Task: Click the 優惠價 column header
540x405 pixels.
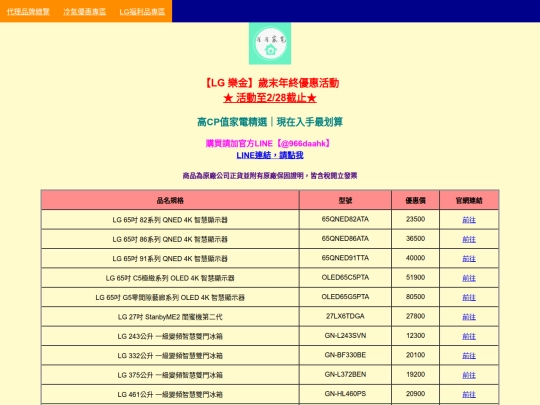Action: (x=415, y=200)
